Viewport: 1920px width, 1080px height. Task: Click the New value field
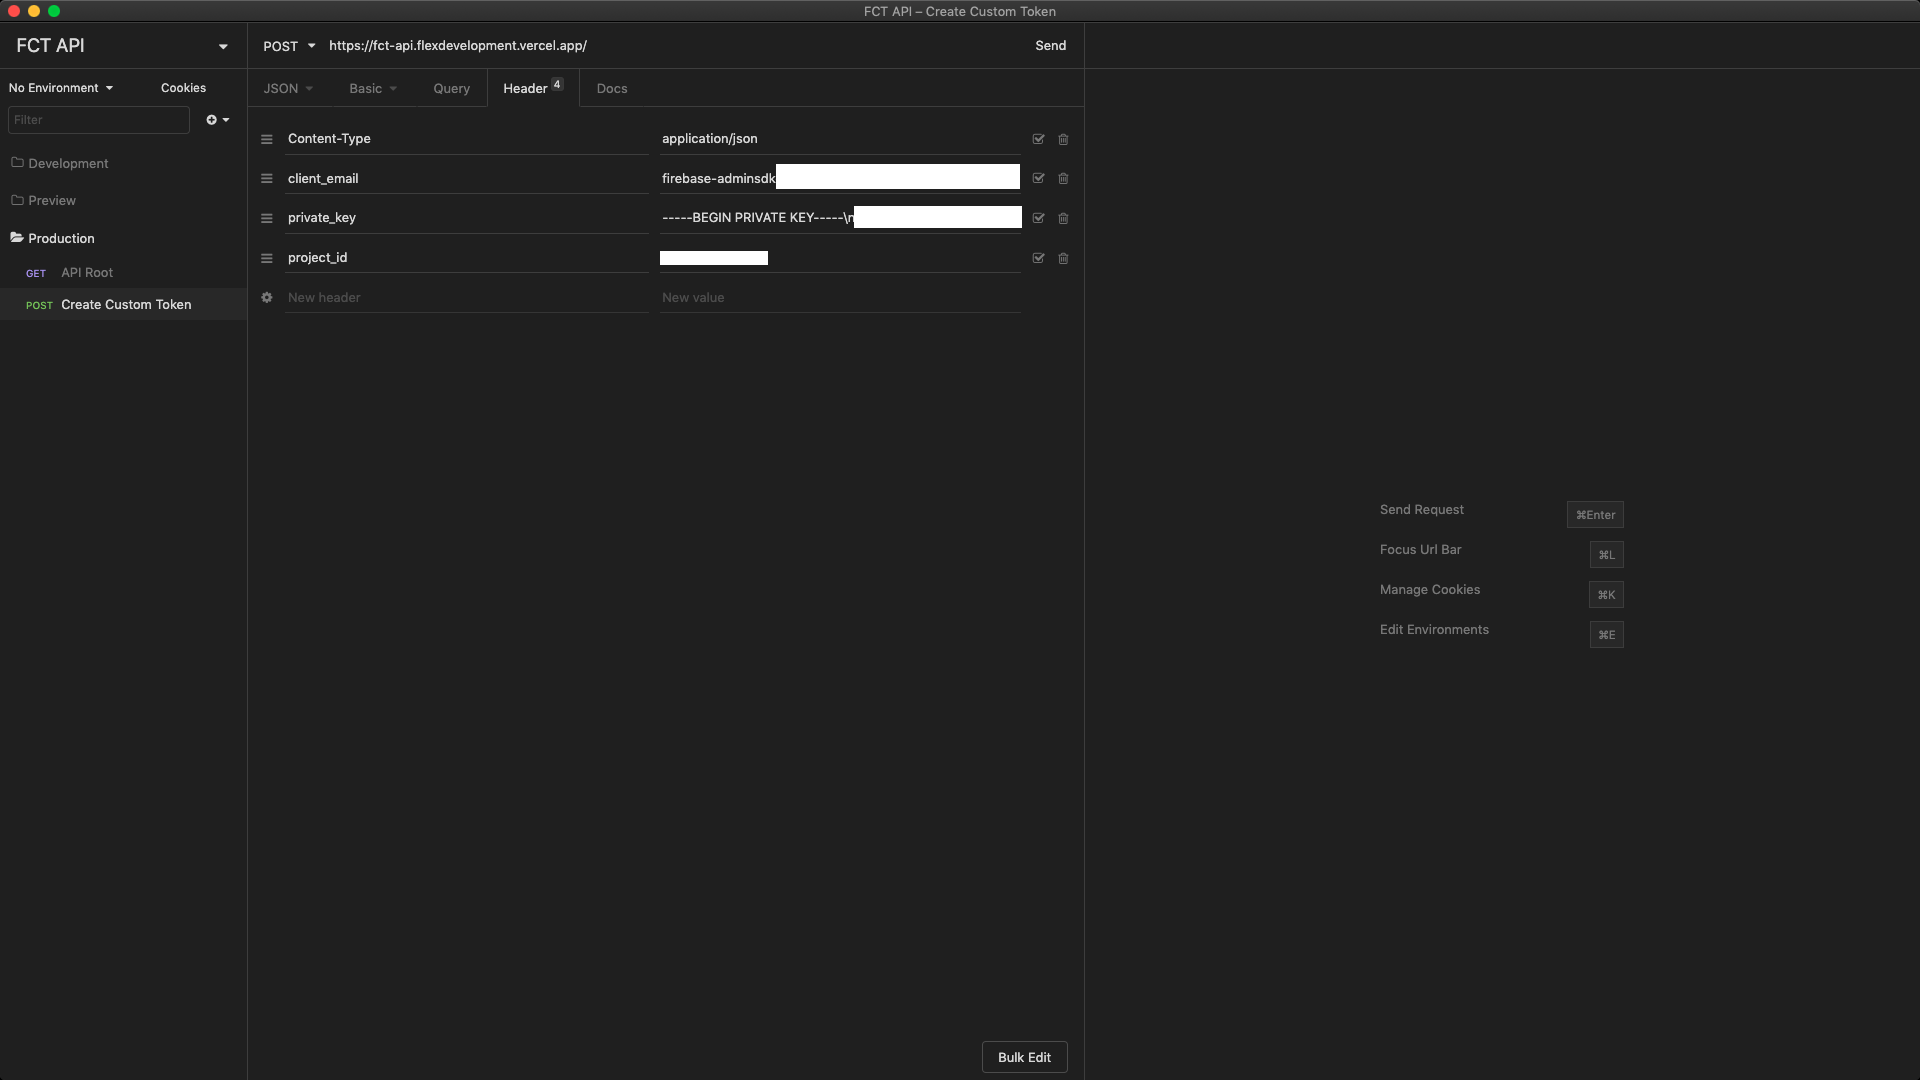[x=840, y=297]
